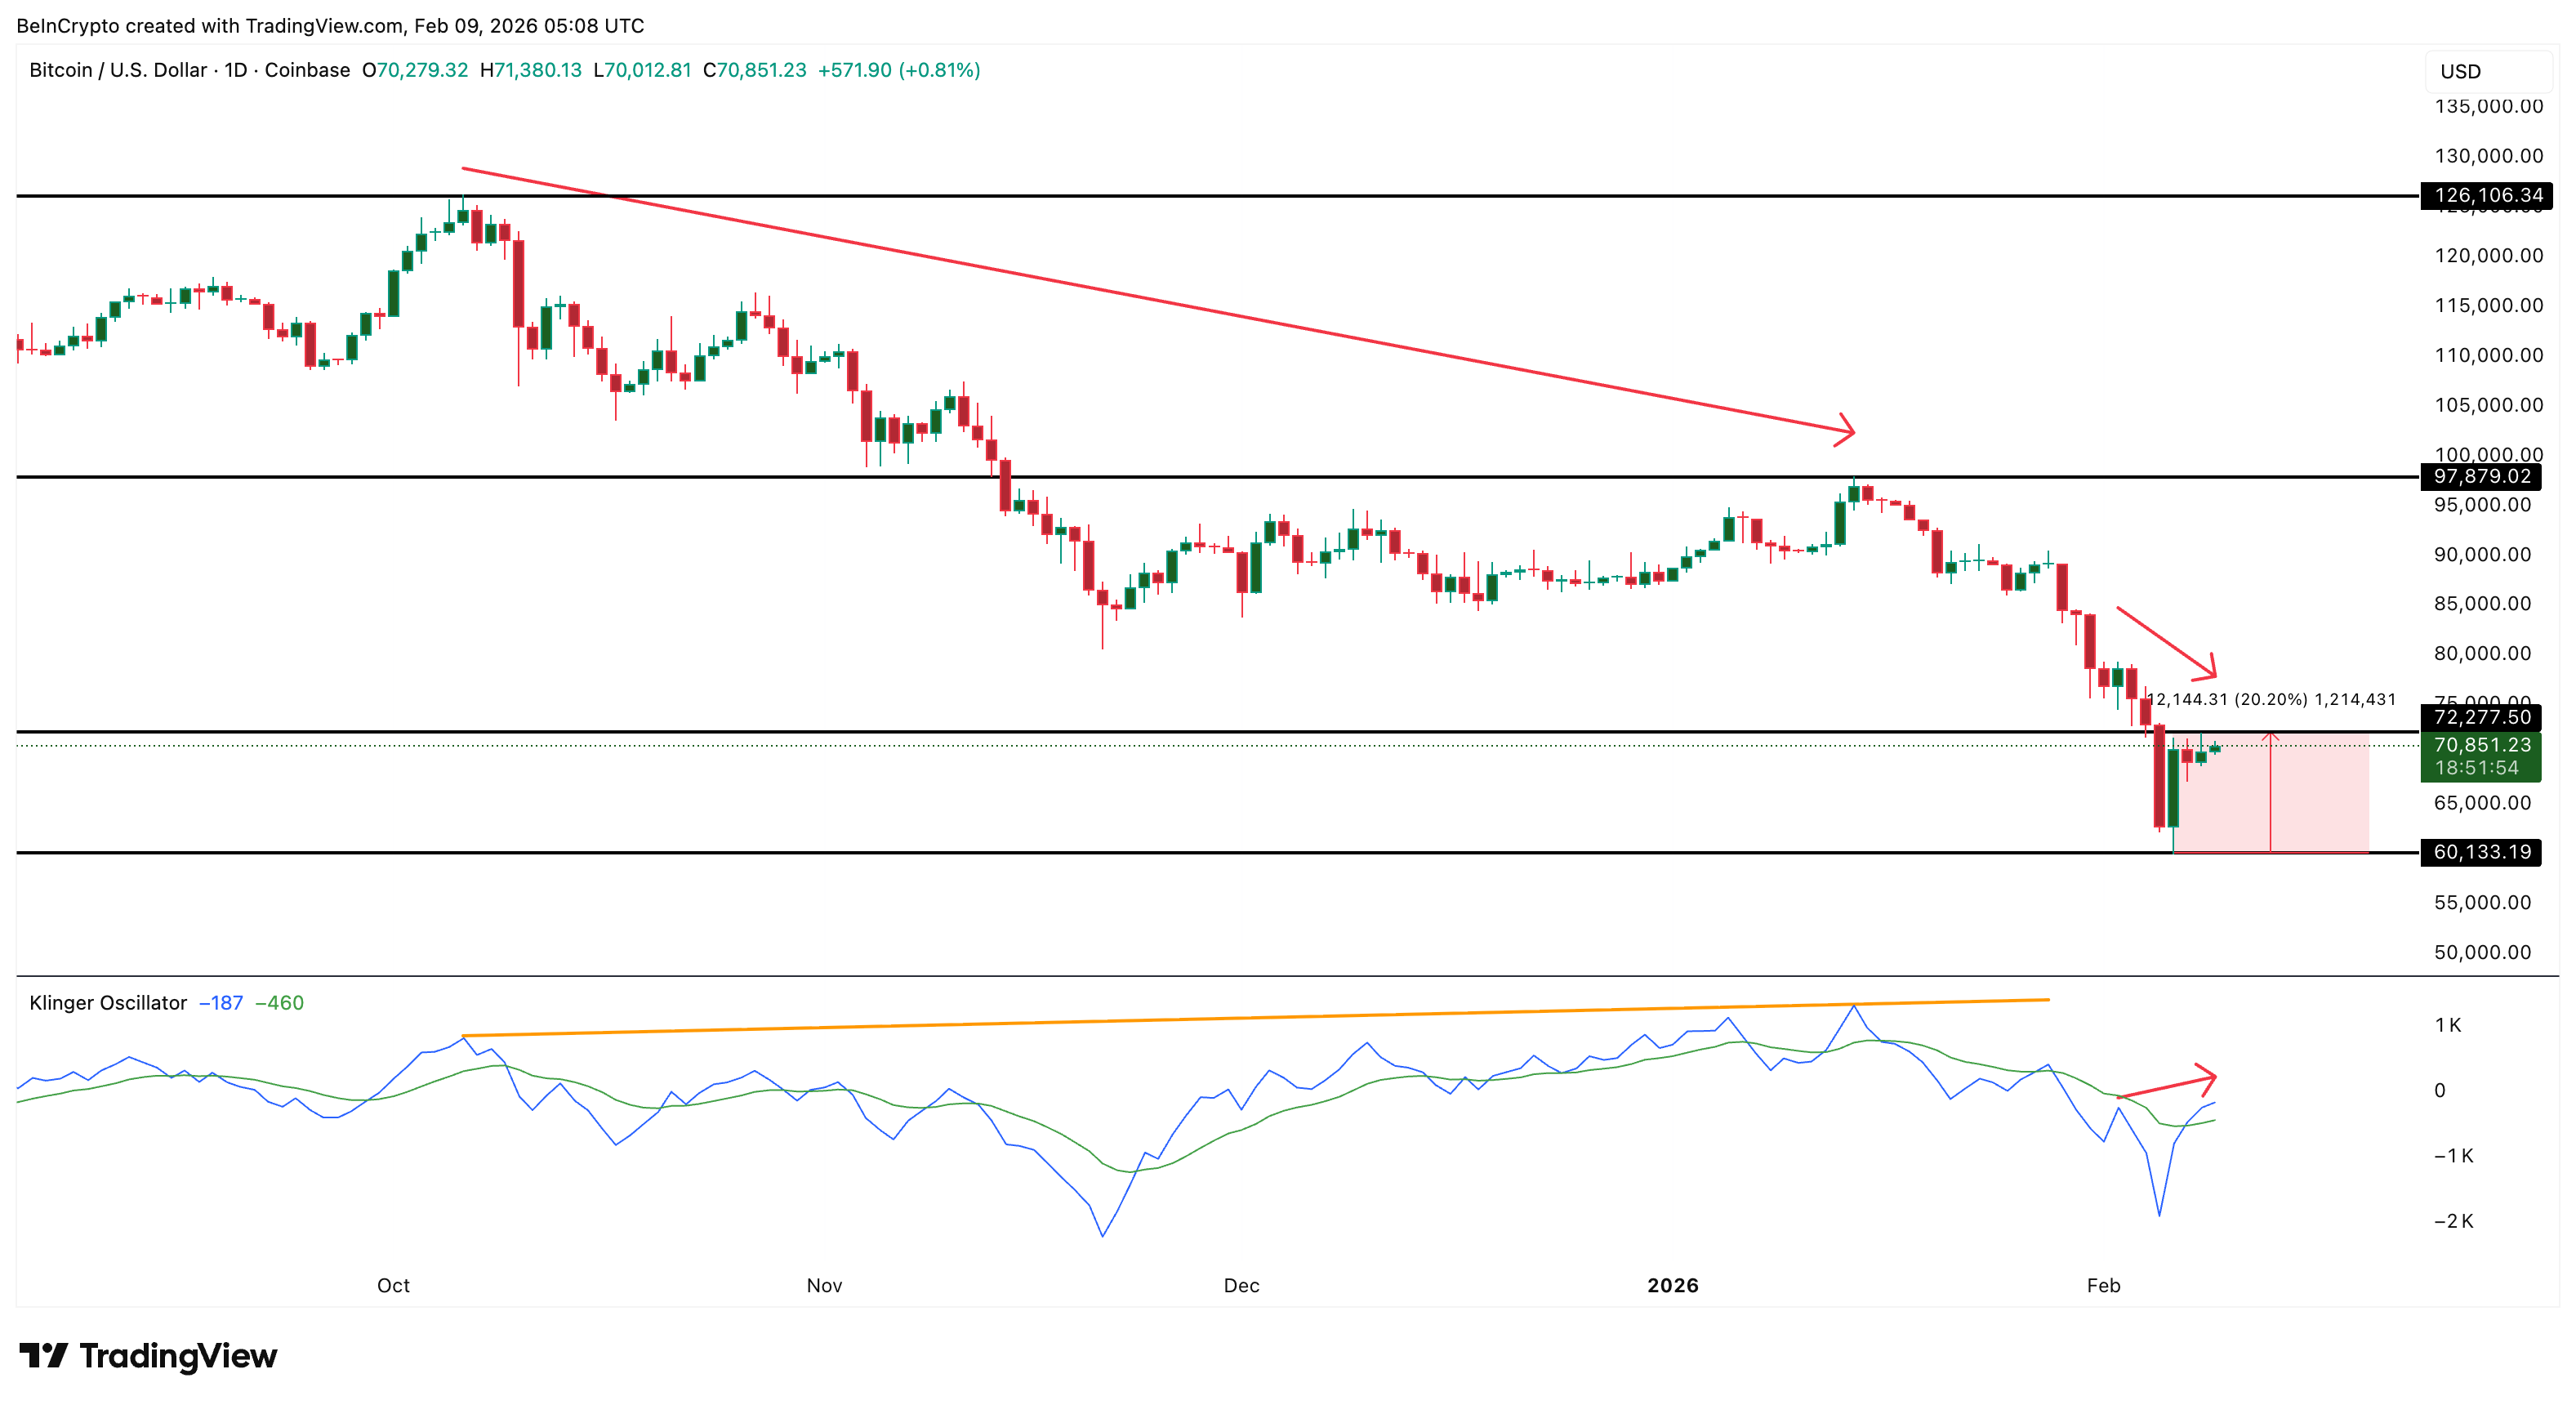Click the Klinger Oscillator indicator title
Viewport: 2576px width, 1405px height.
coord(108,1003)
